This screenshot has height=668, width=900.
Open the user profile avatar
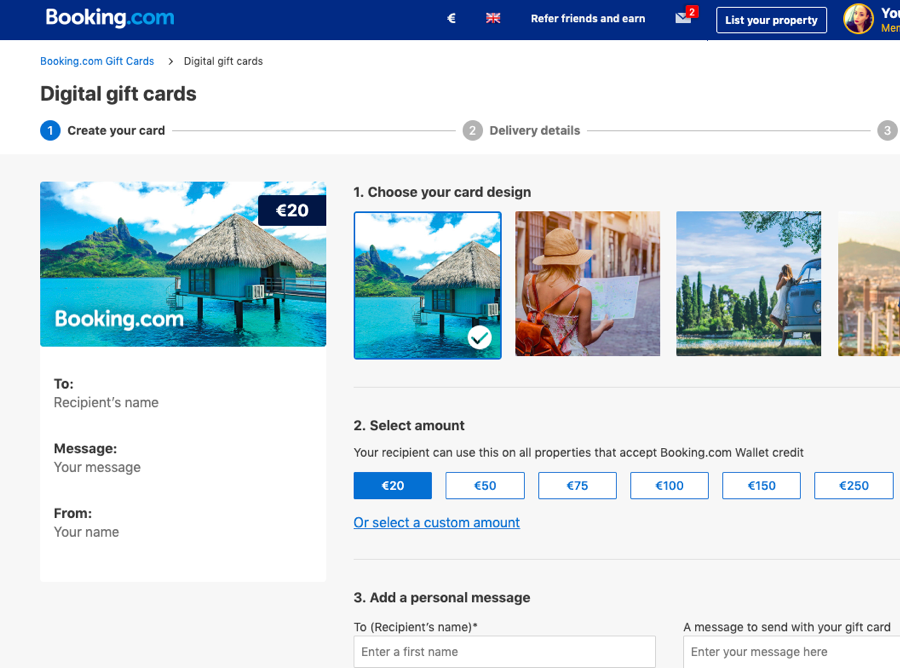[858, 19]
